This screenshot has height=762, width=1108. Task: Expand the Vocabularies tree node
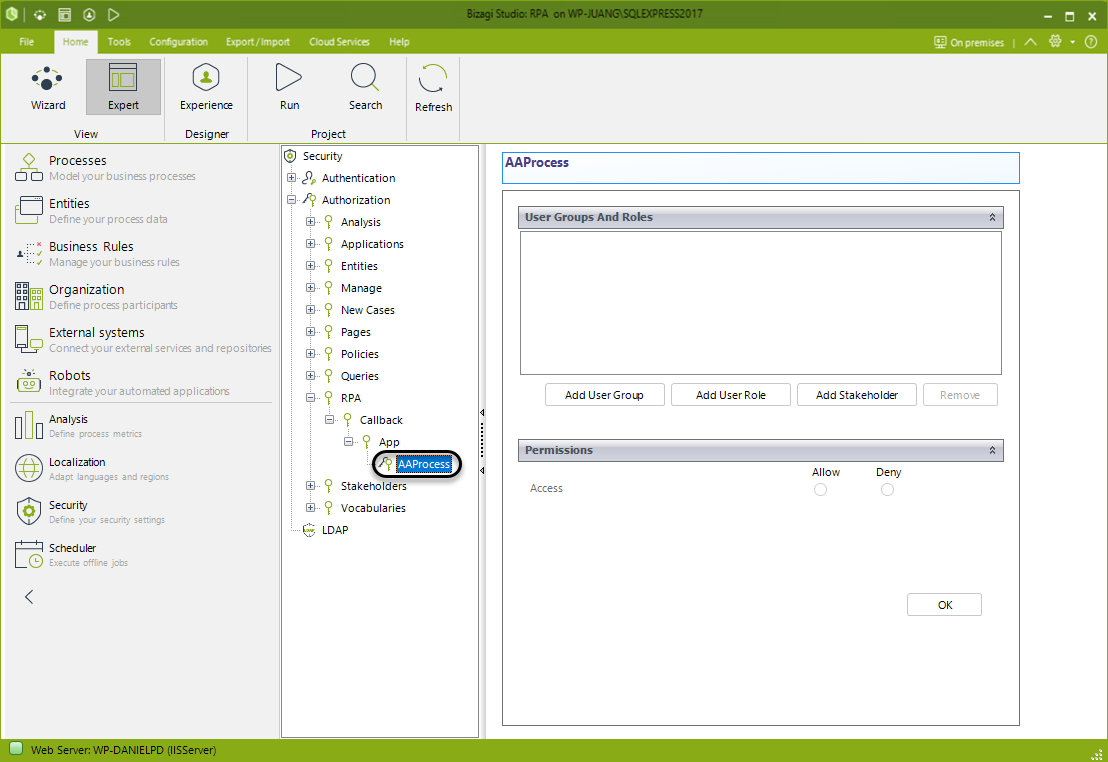[x=310, y=507]
